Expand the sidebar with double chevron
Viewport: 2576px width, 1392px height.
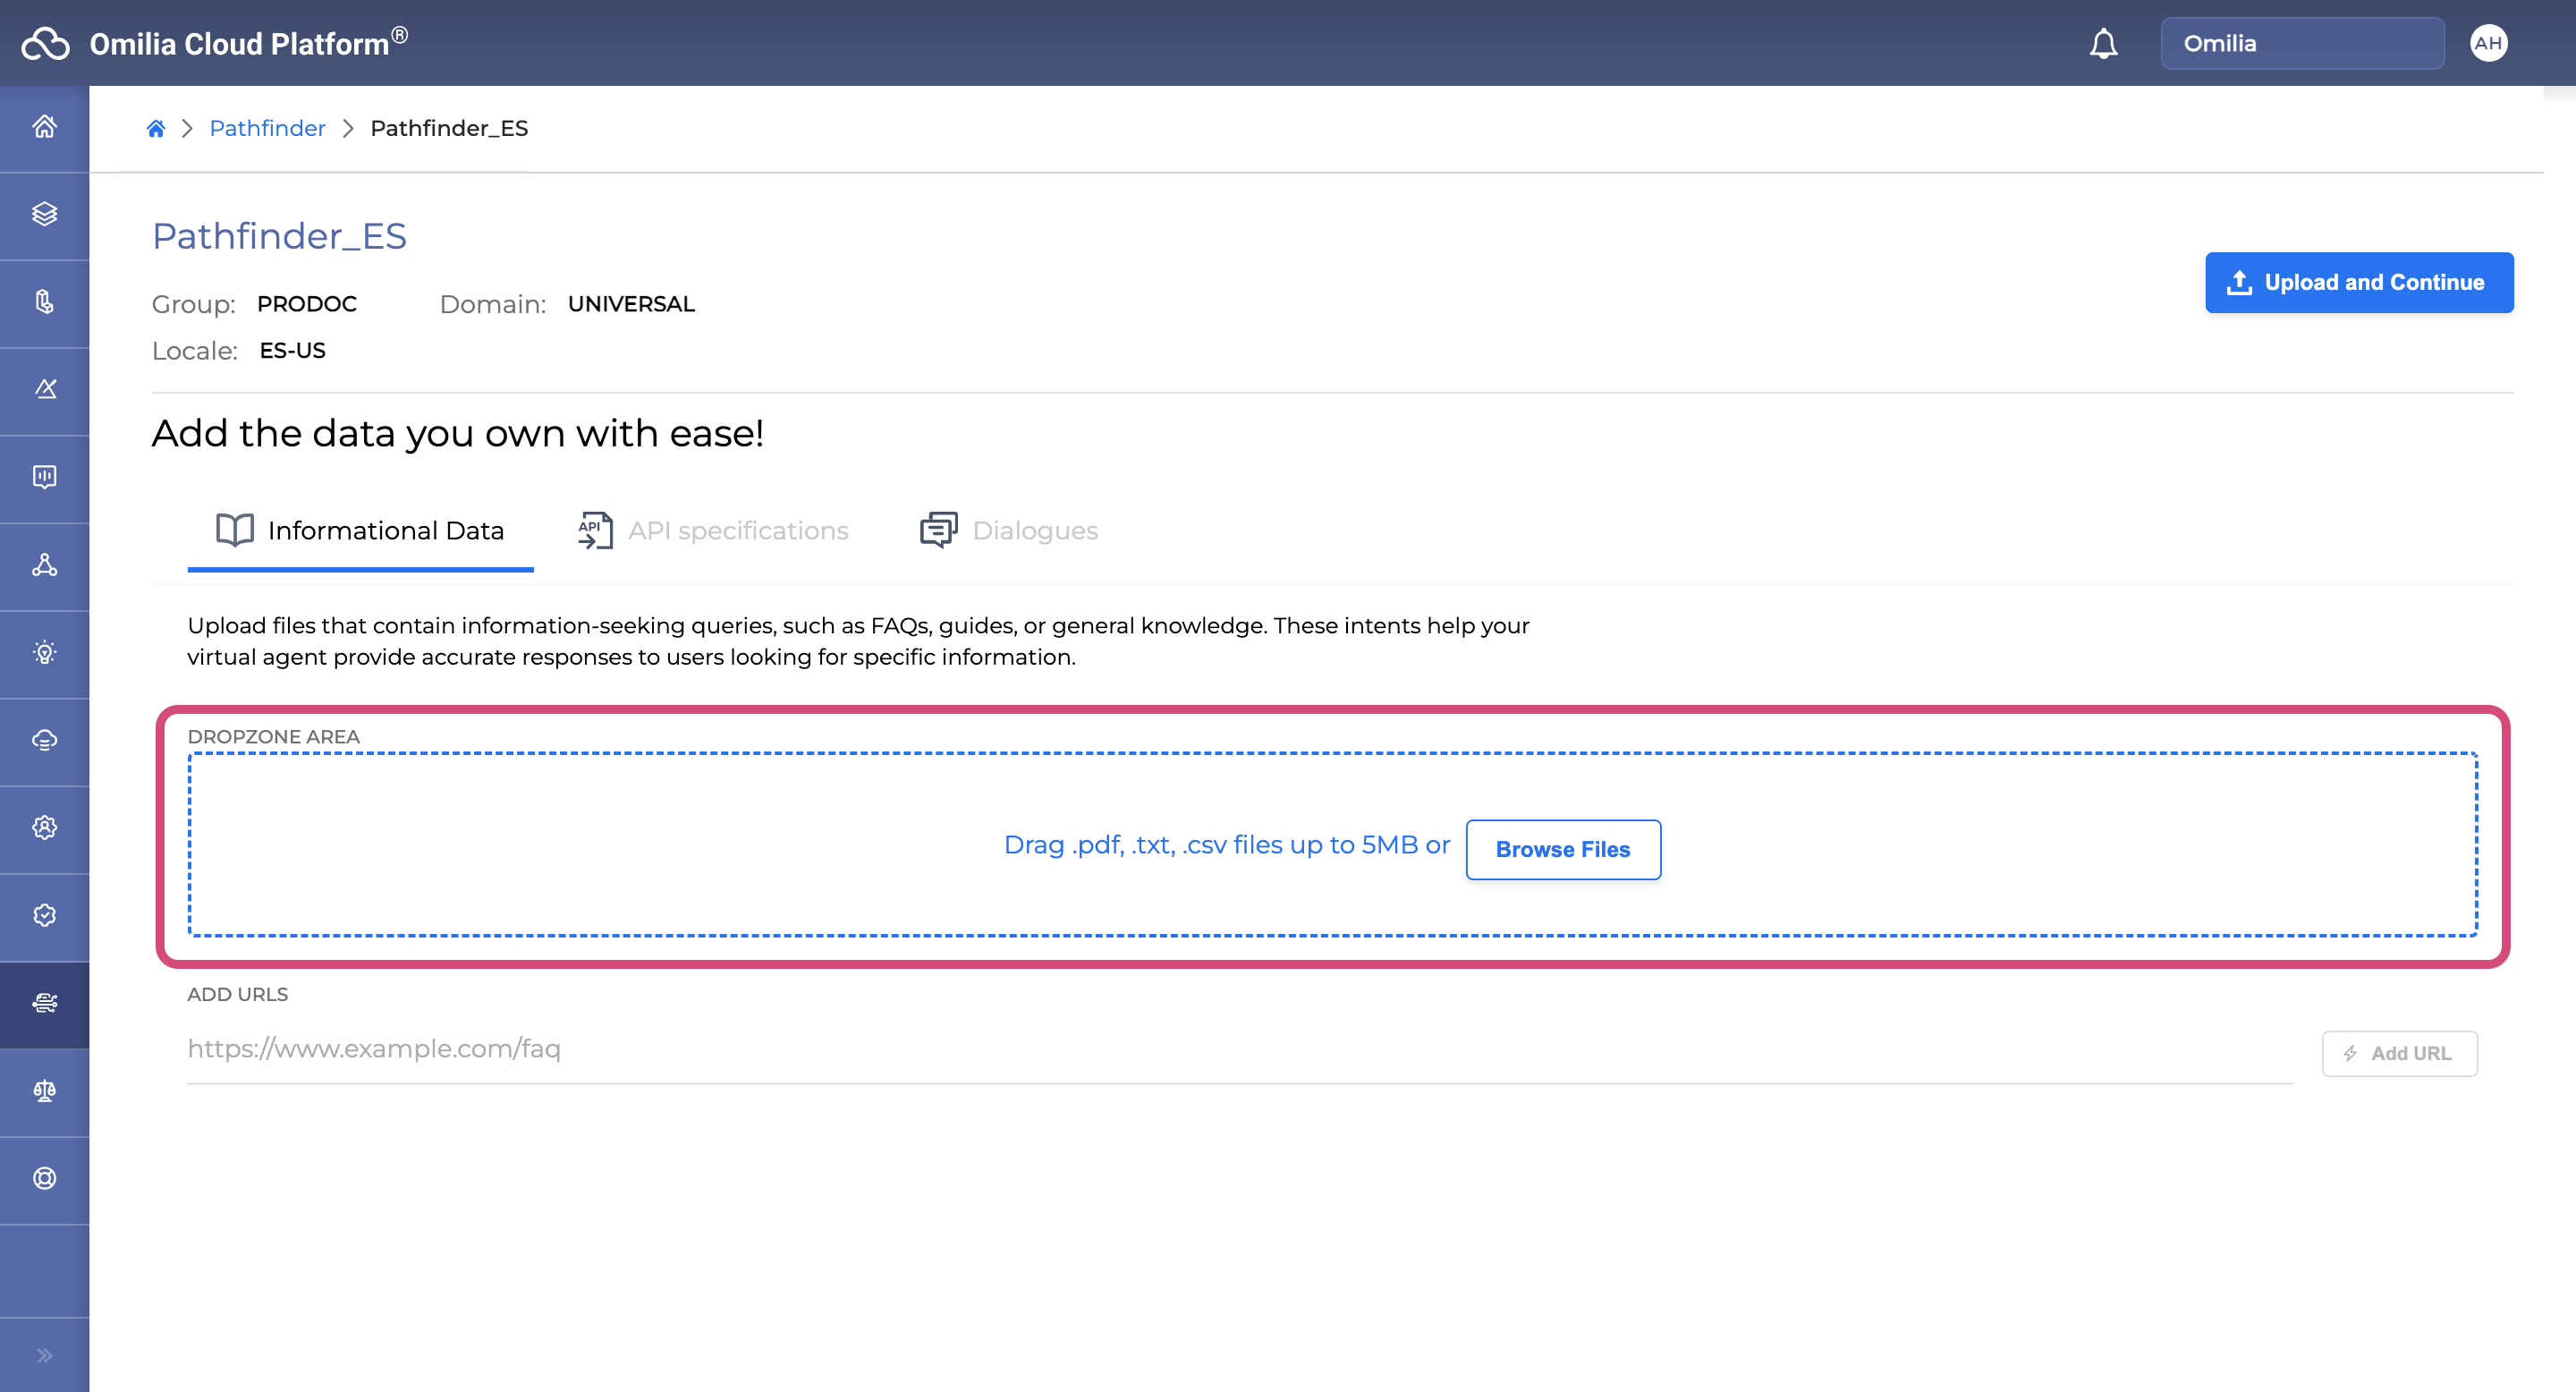pos(44,1355)
